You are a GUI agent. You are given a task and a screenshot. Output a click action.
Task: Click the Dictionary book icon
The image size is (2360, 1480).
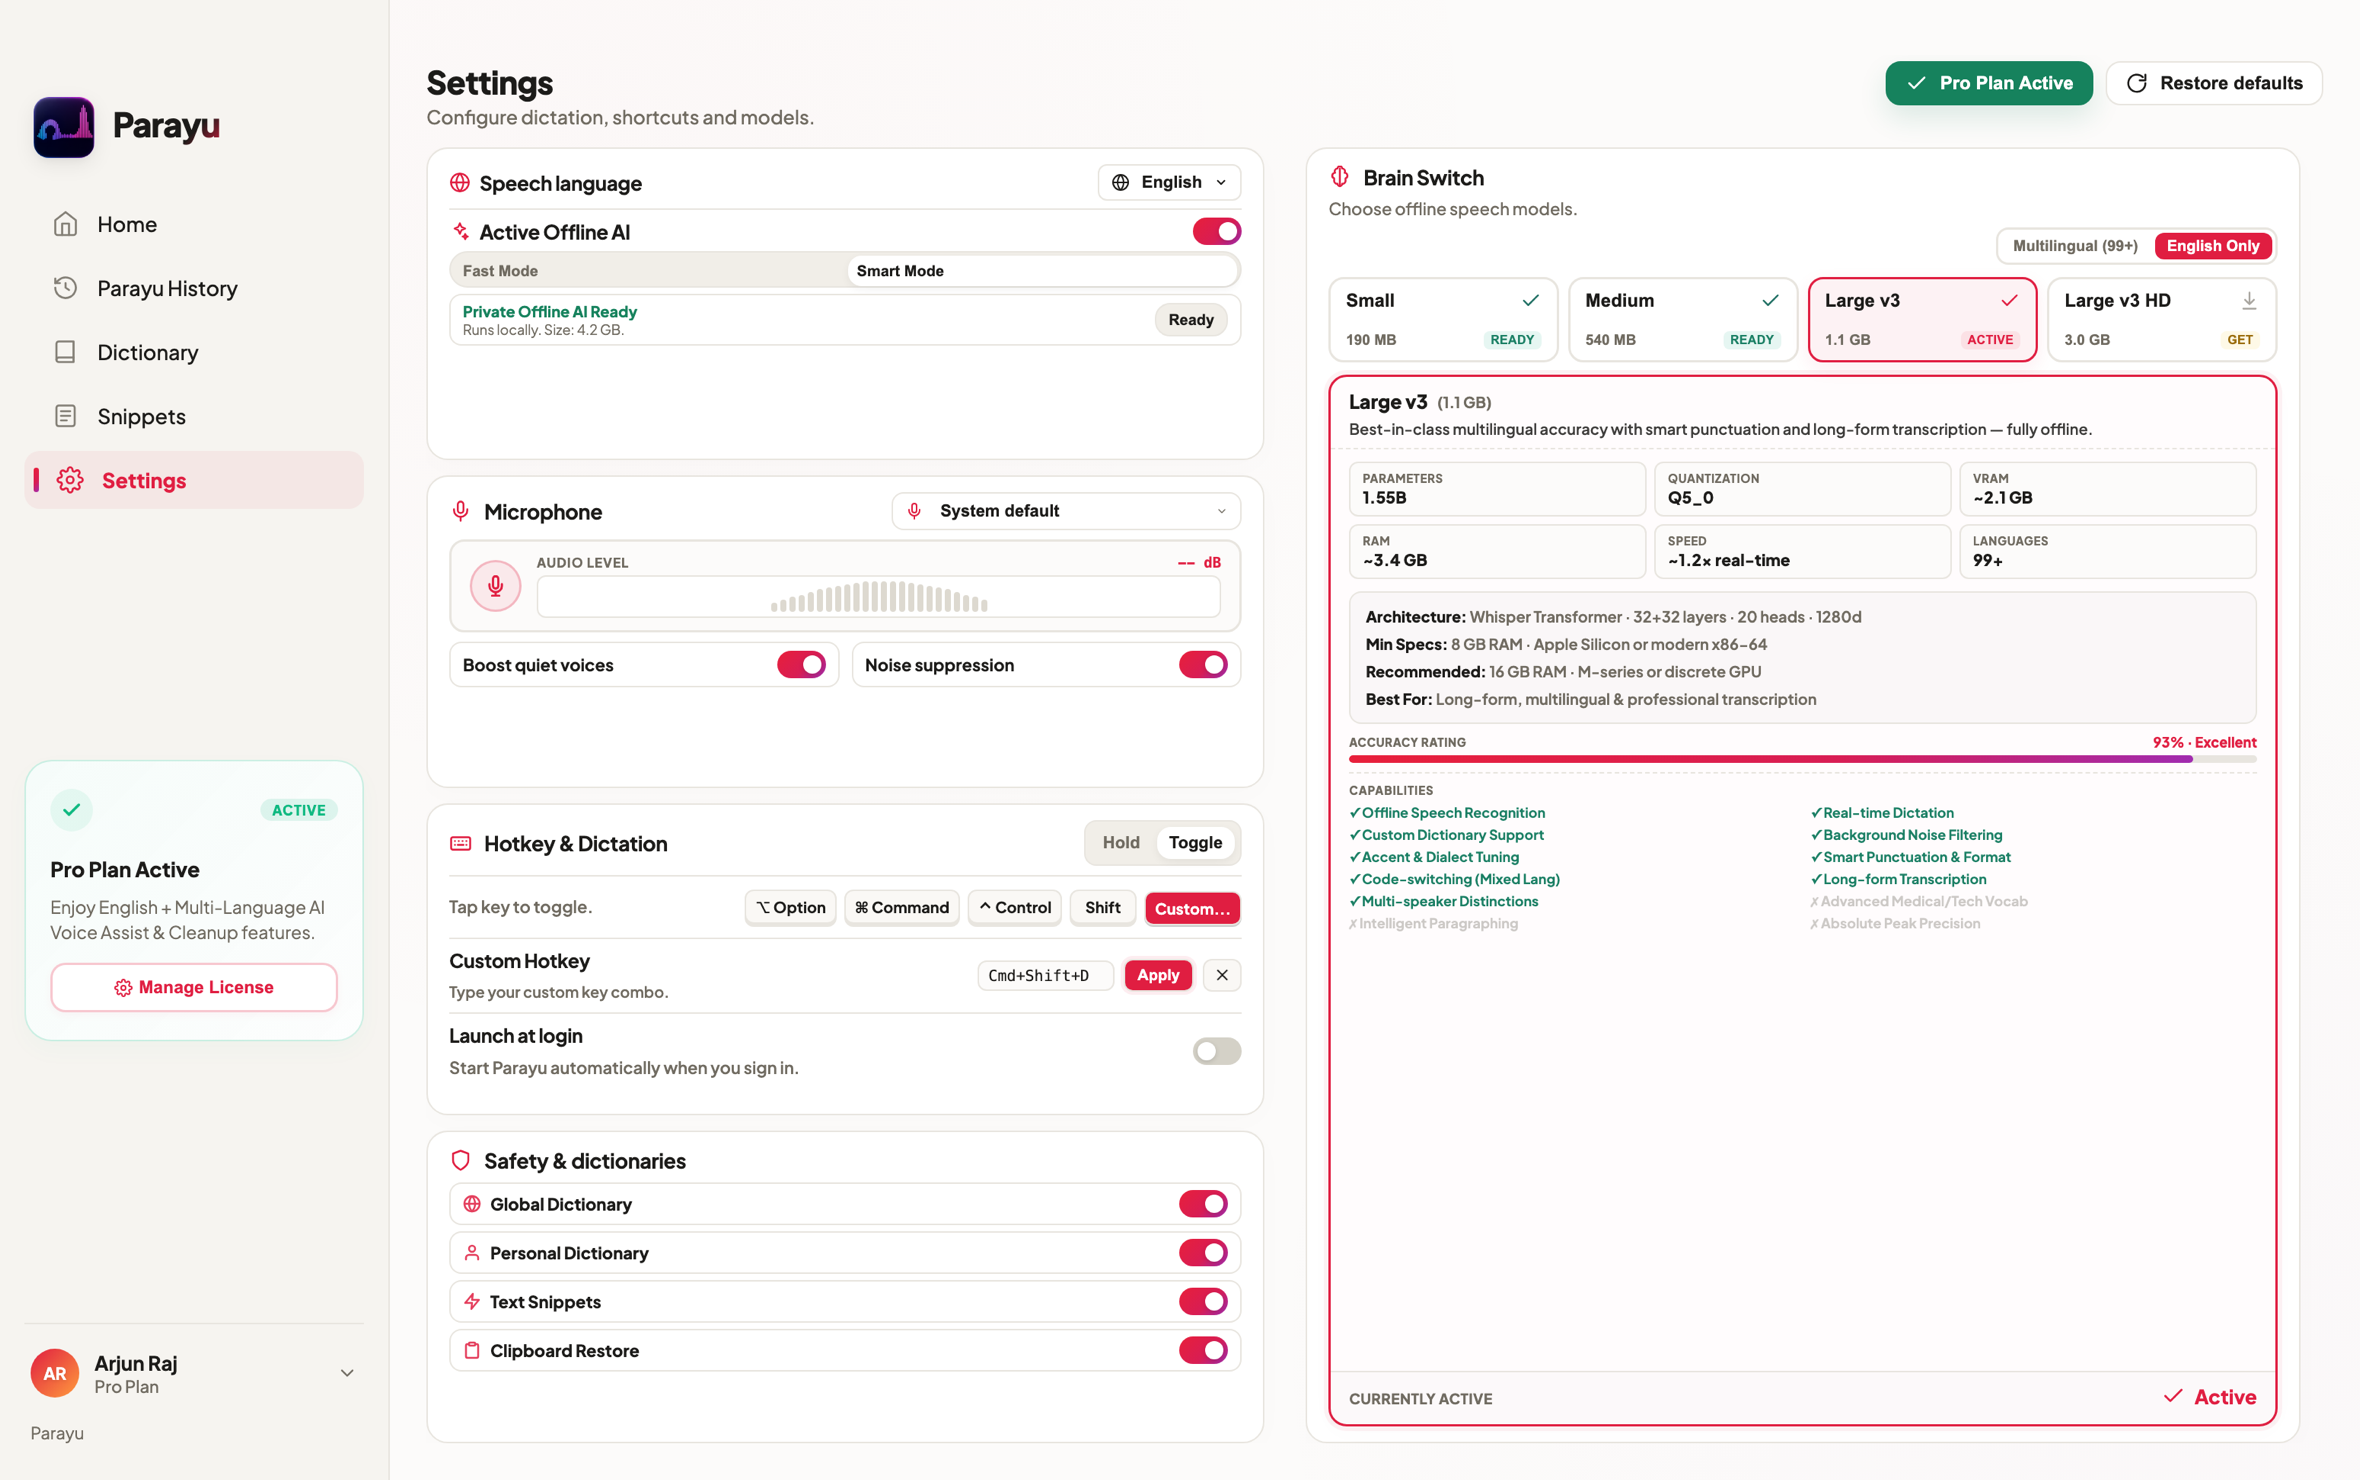pyautogui.click(x=66, y=352)
